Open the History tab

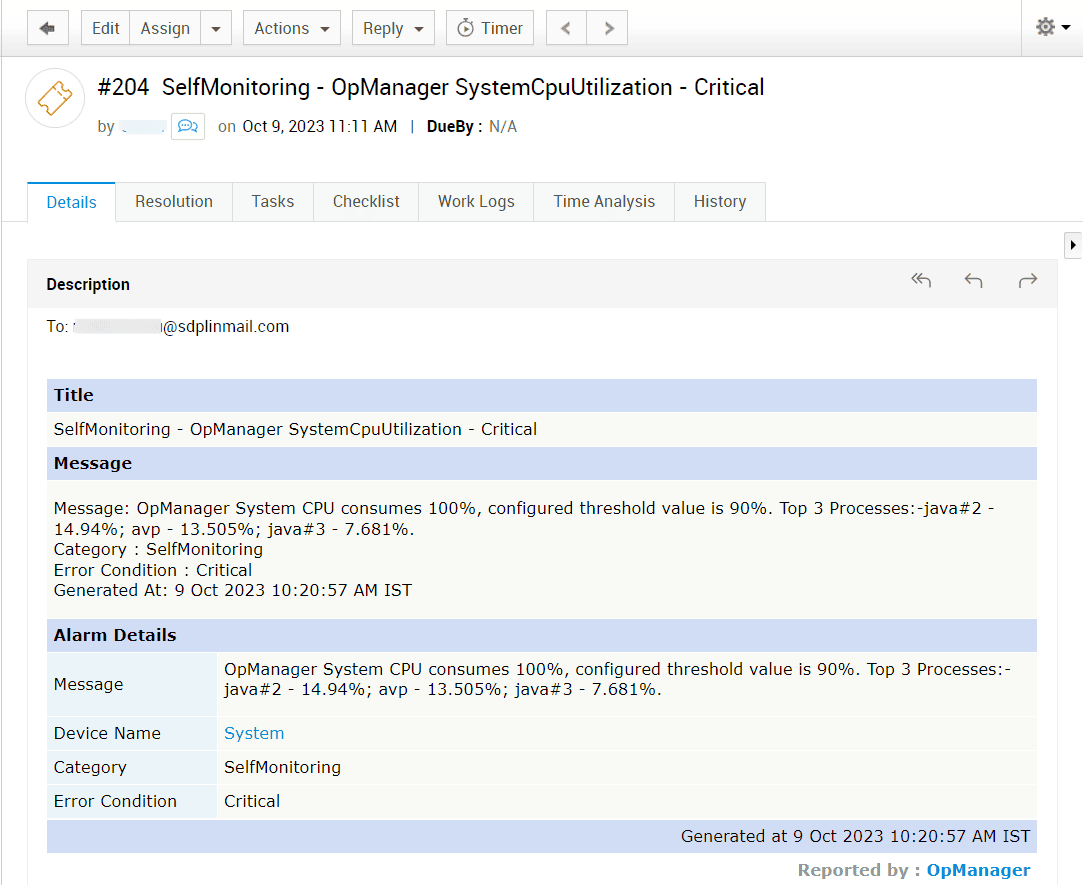[720, 202]
